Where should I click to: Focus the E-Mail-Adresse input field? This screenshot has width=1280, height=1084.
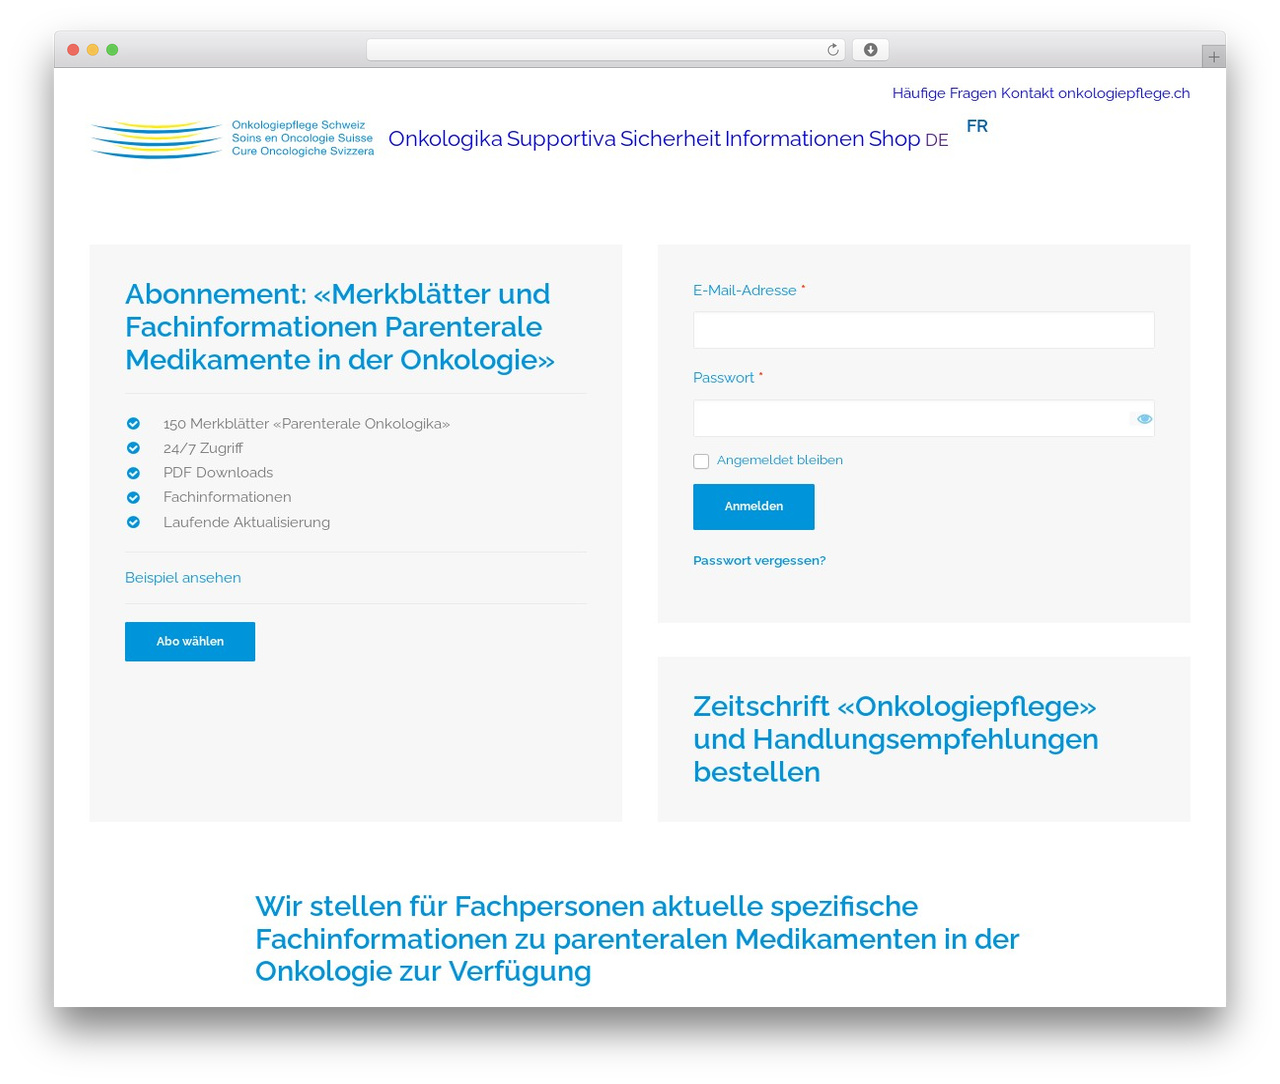(x=924, y=330)
